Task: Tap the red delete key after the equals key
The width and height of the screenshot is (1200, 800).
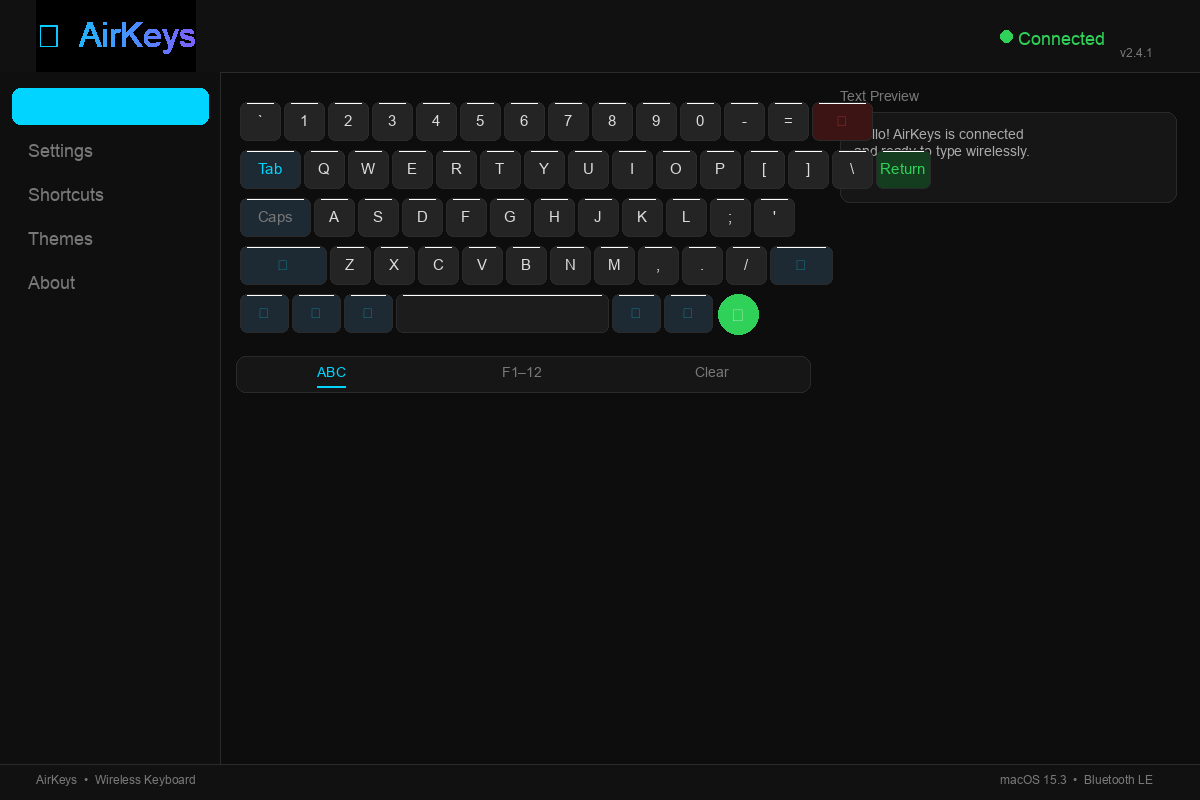Action: [842, 121]
